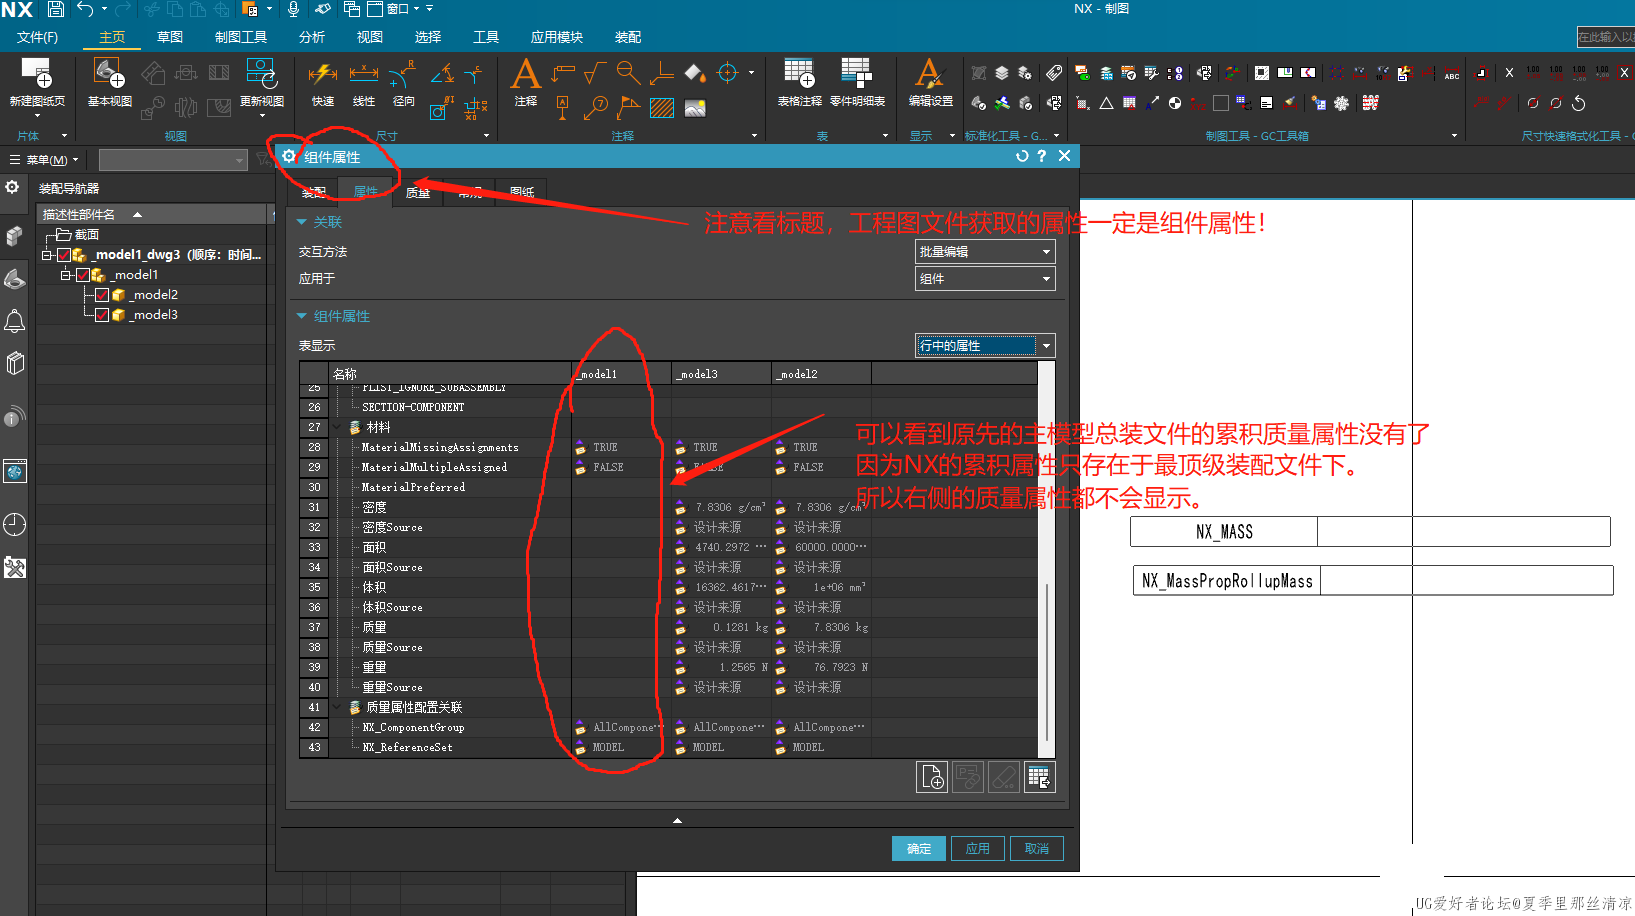The height and width of the screenshot is (916, 1635).
Task: Open the 应用模块 ribbon tab
Action: (x=557, y=37)
